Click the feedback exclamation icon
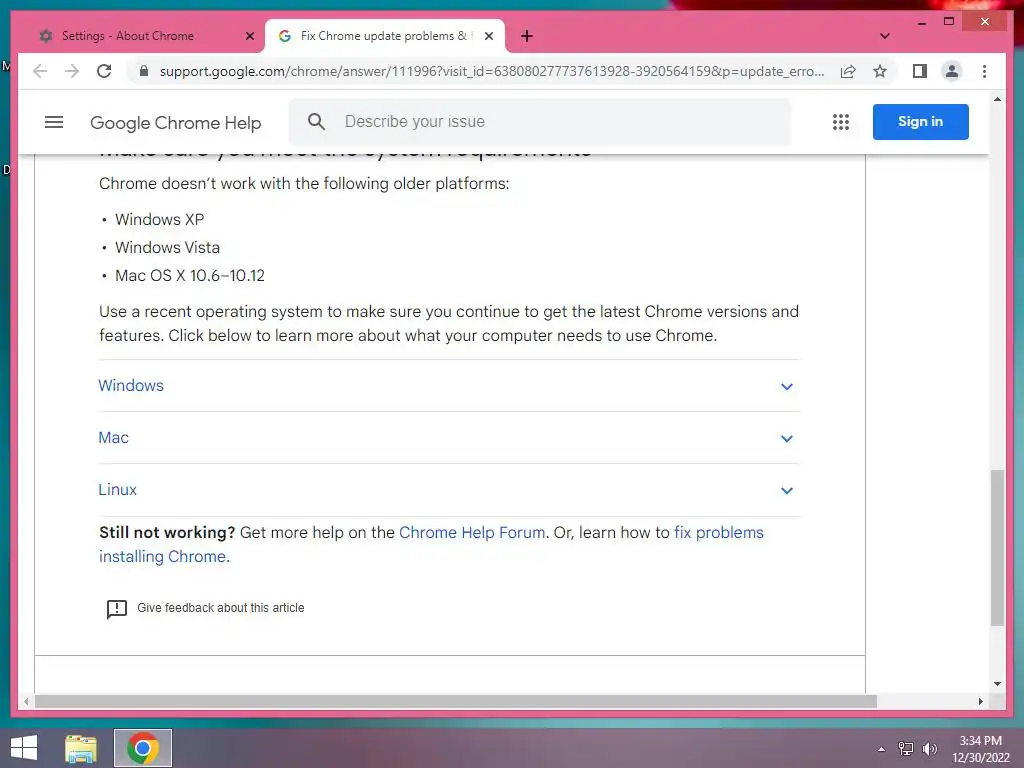This screenshot has width=1024, height=768. click(x=117, y=609)
